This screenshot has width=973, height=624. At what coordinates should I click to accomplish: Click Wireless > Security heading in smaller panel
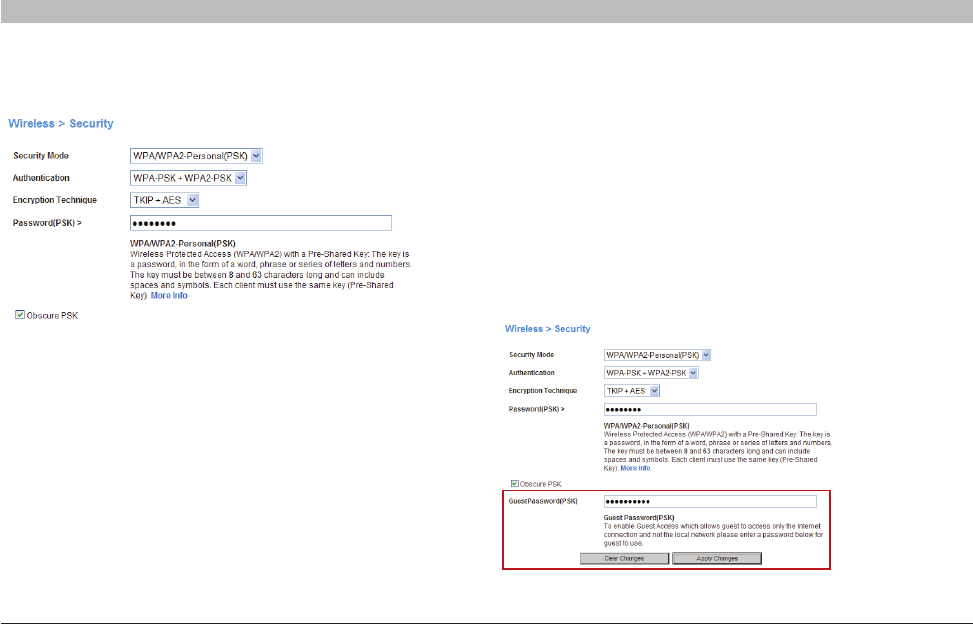547,329
